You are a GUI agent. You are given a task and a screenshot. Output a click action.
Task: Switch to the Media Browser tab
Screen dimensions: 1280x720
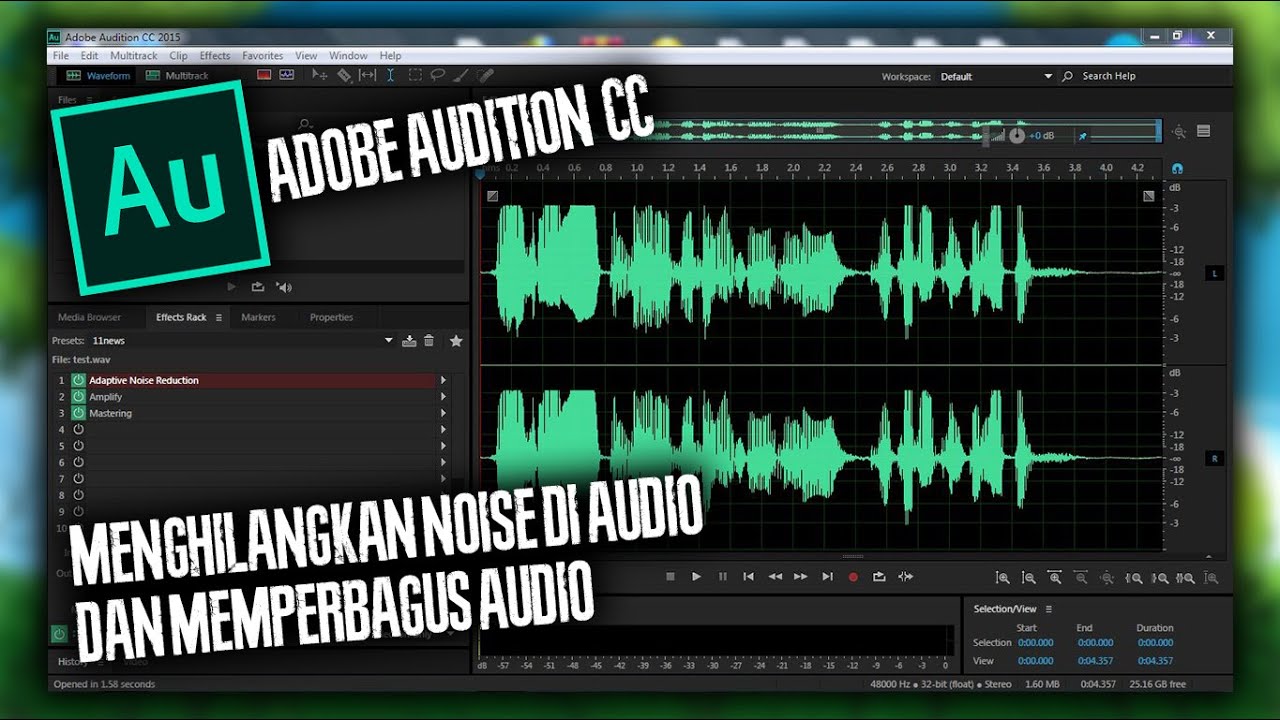click(x=89, y=317)
